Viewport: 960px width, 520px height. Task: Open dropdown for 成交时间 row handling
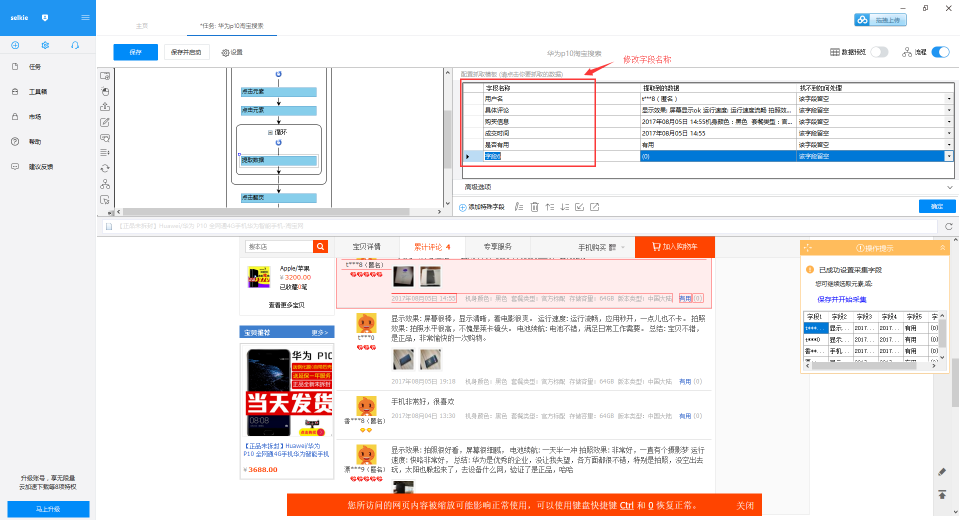click(949, 134)
